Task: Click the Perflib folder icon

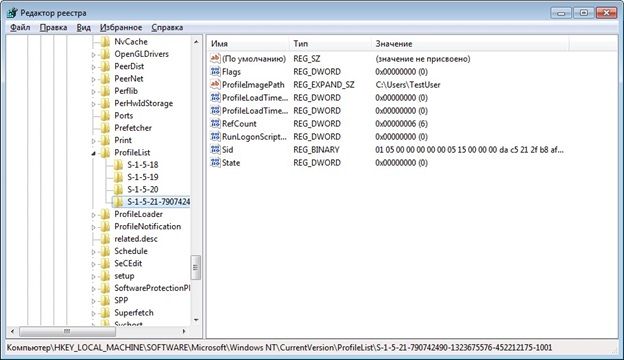Action: click(105, 91)
